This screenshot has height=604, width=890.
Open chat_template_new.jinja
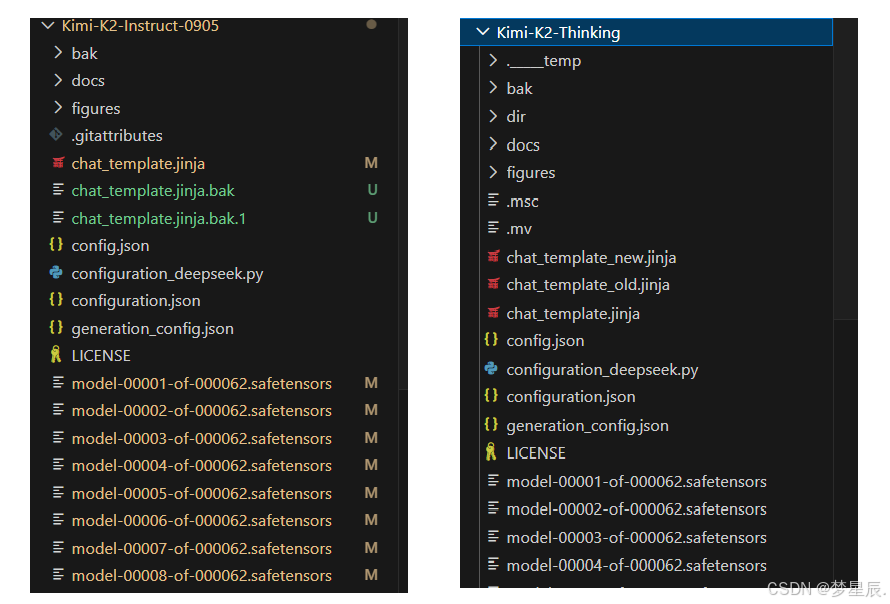591,258
